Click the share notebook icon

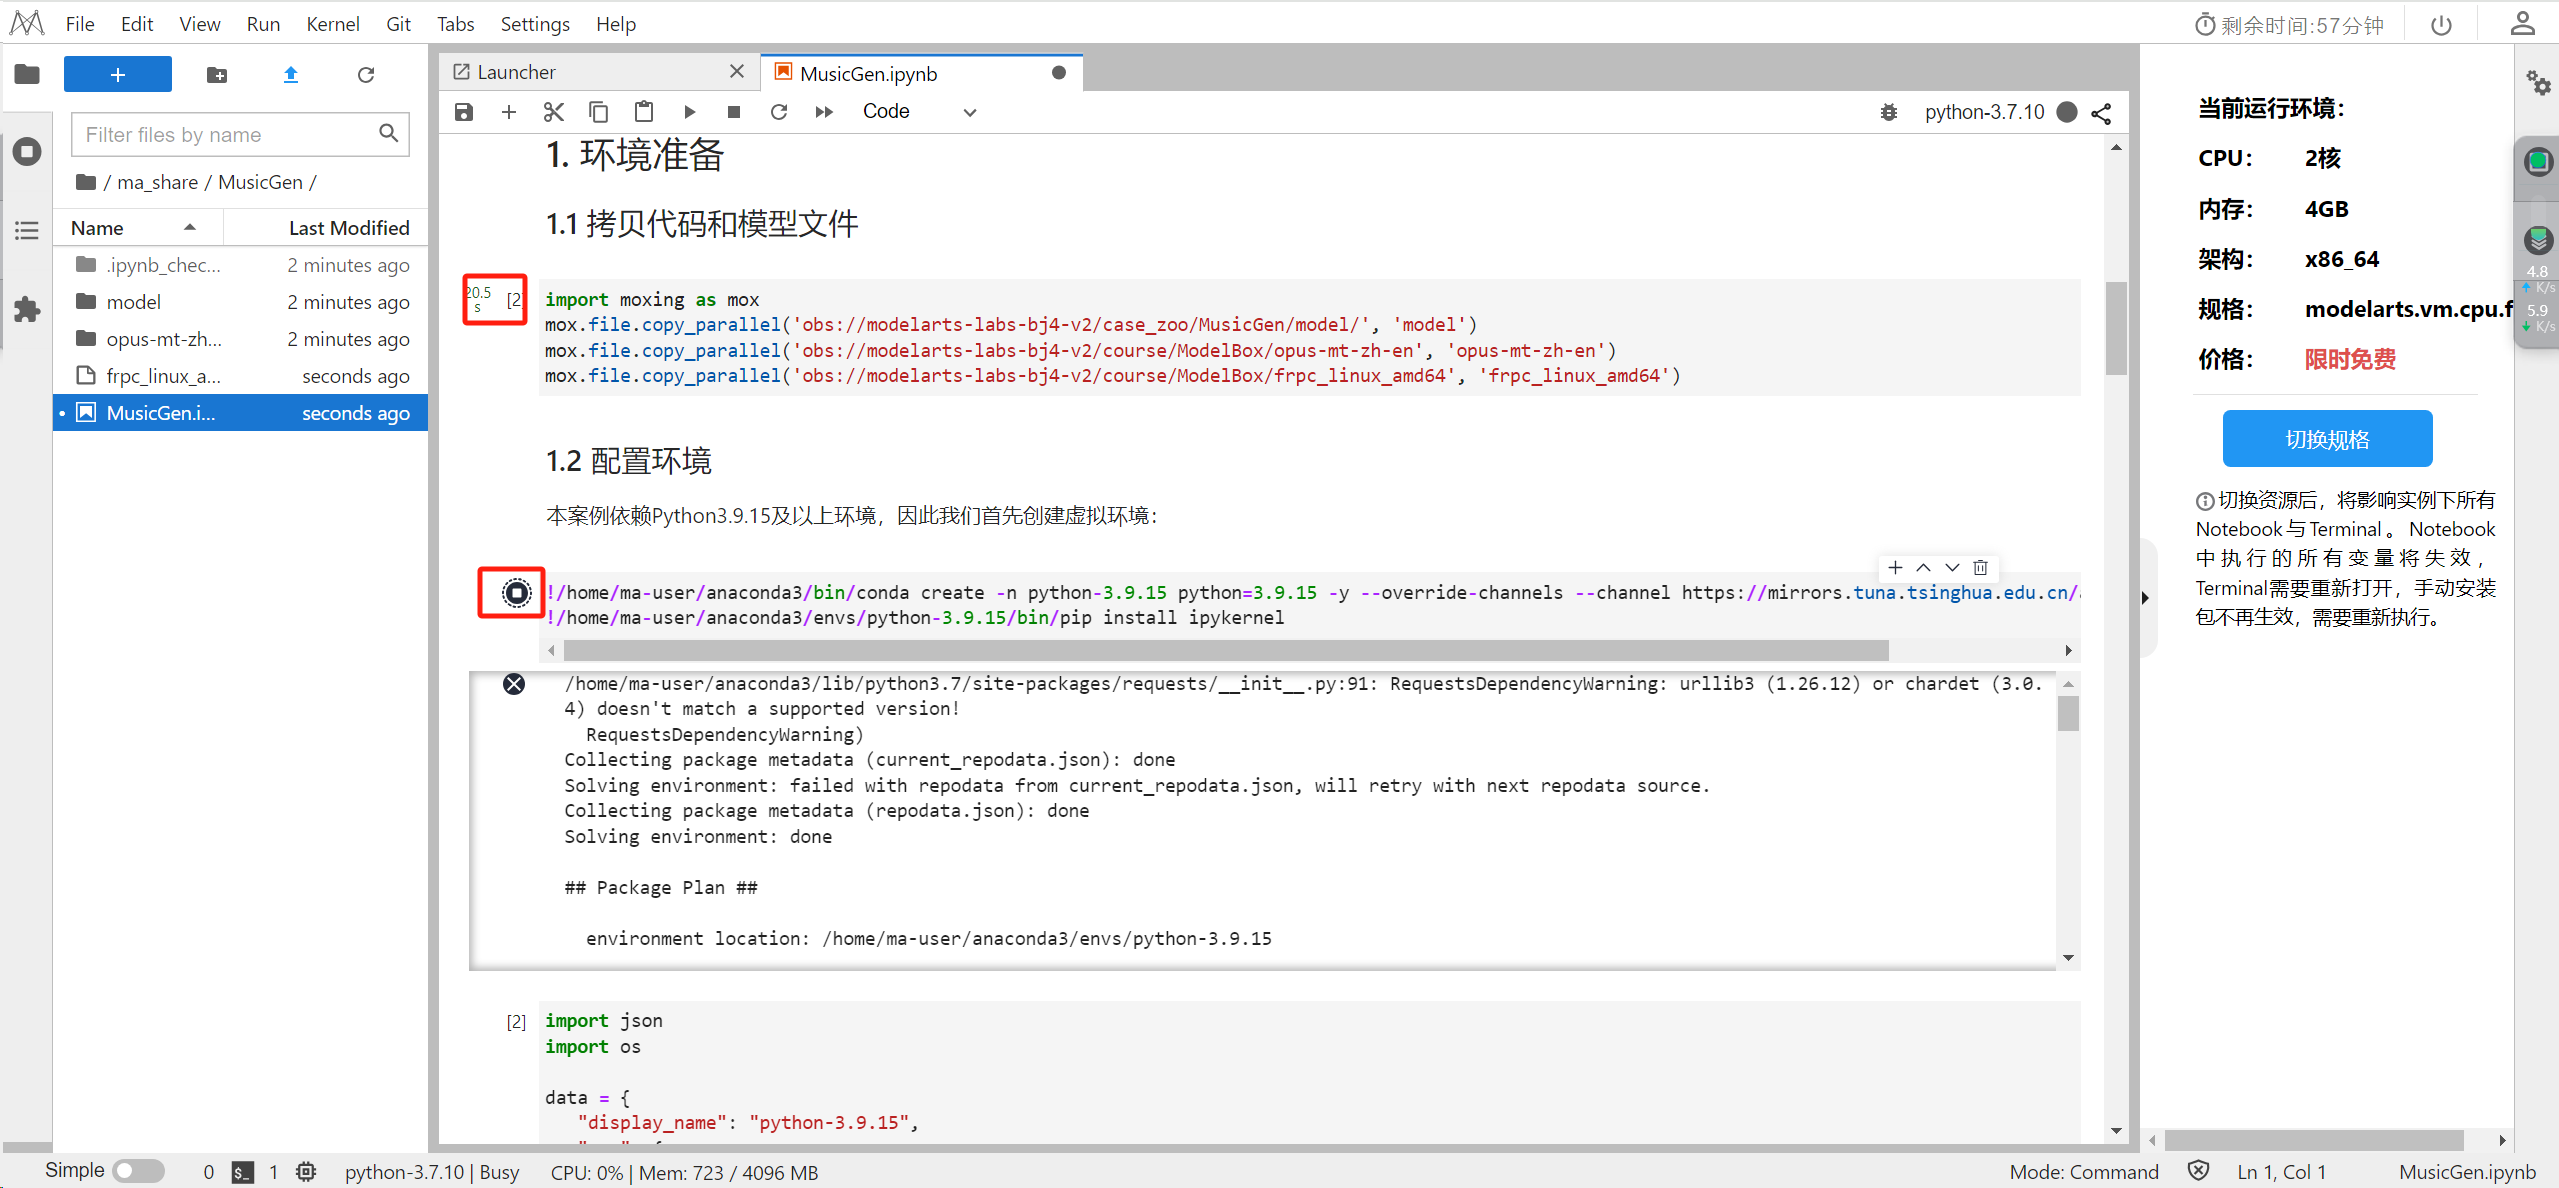pos(2101,113)
